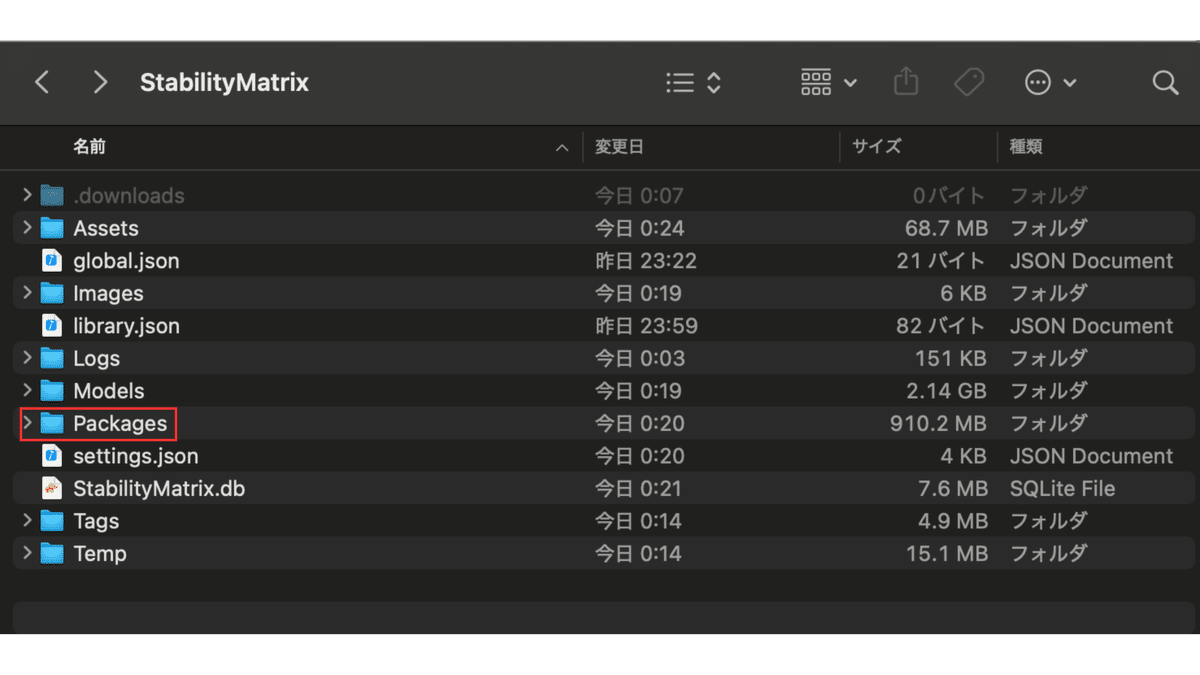Click the Assets folder name
Screen dimensions: 1200x675
[106, 228]
